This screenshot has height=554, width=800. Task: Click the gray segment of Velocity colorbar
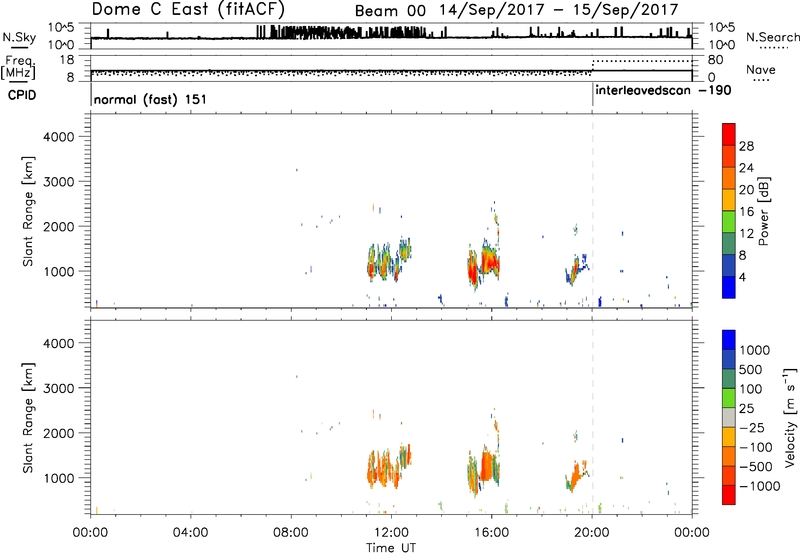pos(729,418)
